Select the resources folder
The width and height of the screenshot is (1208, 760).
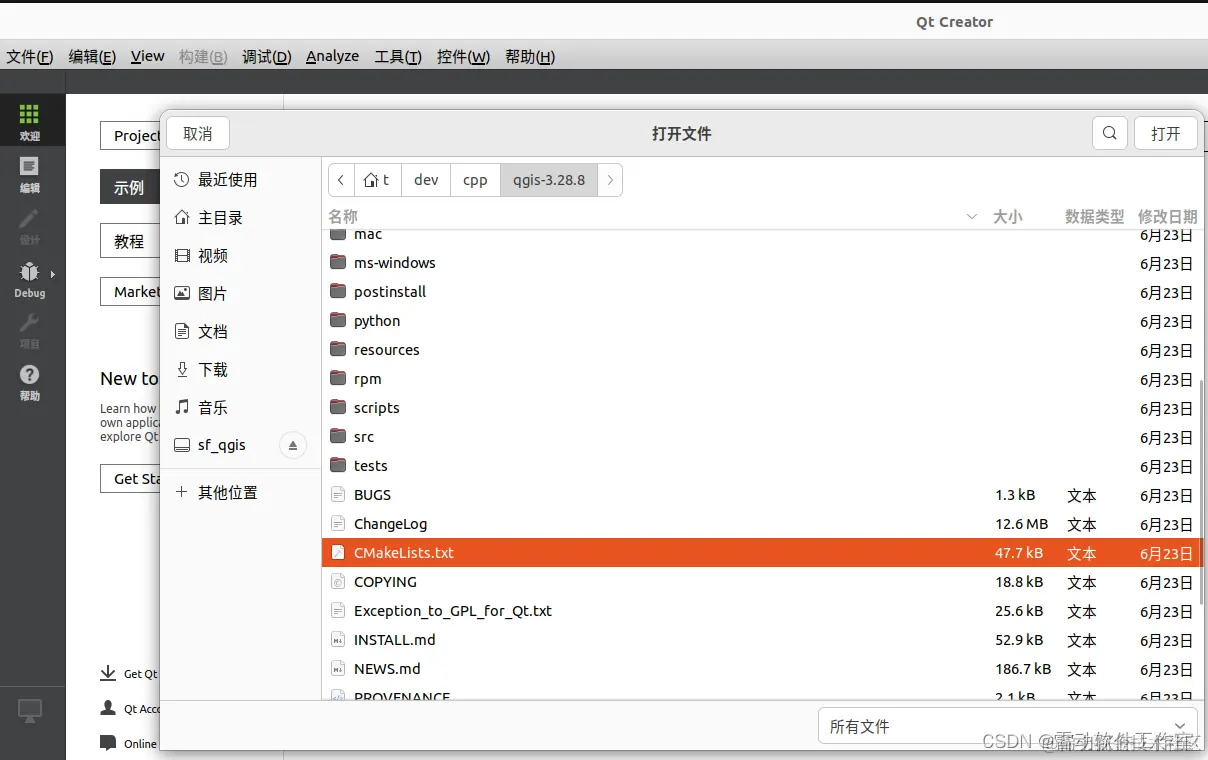(762, 350)
